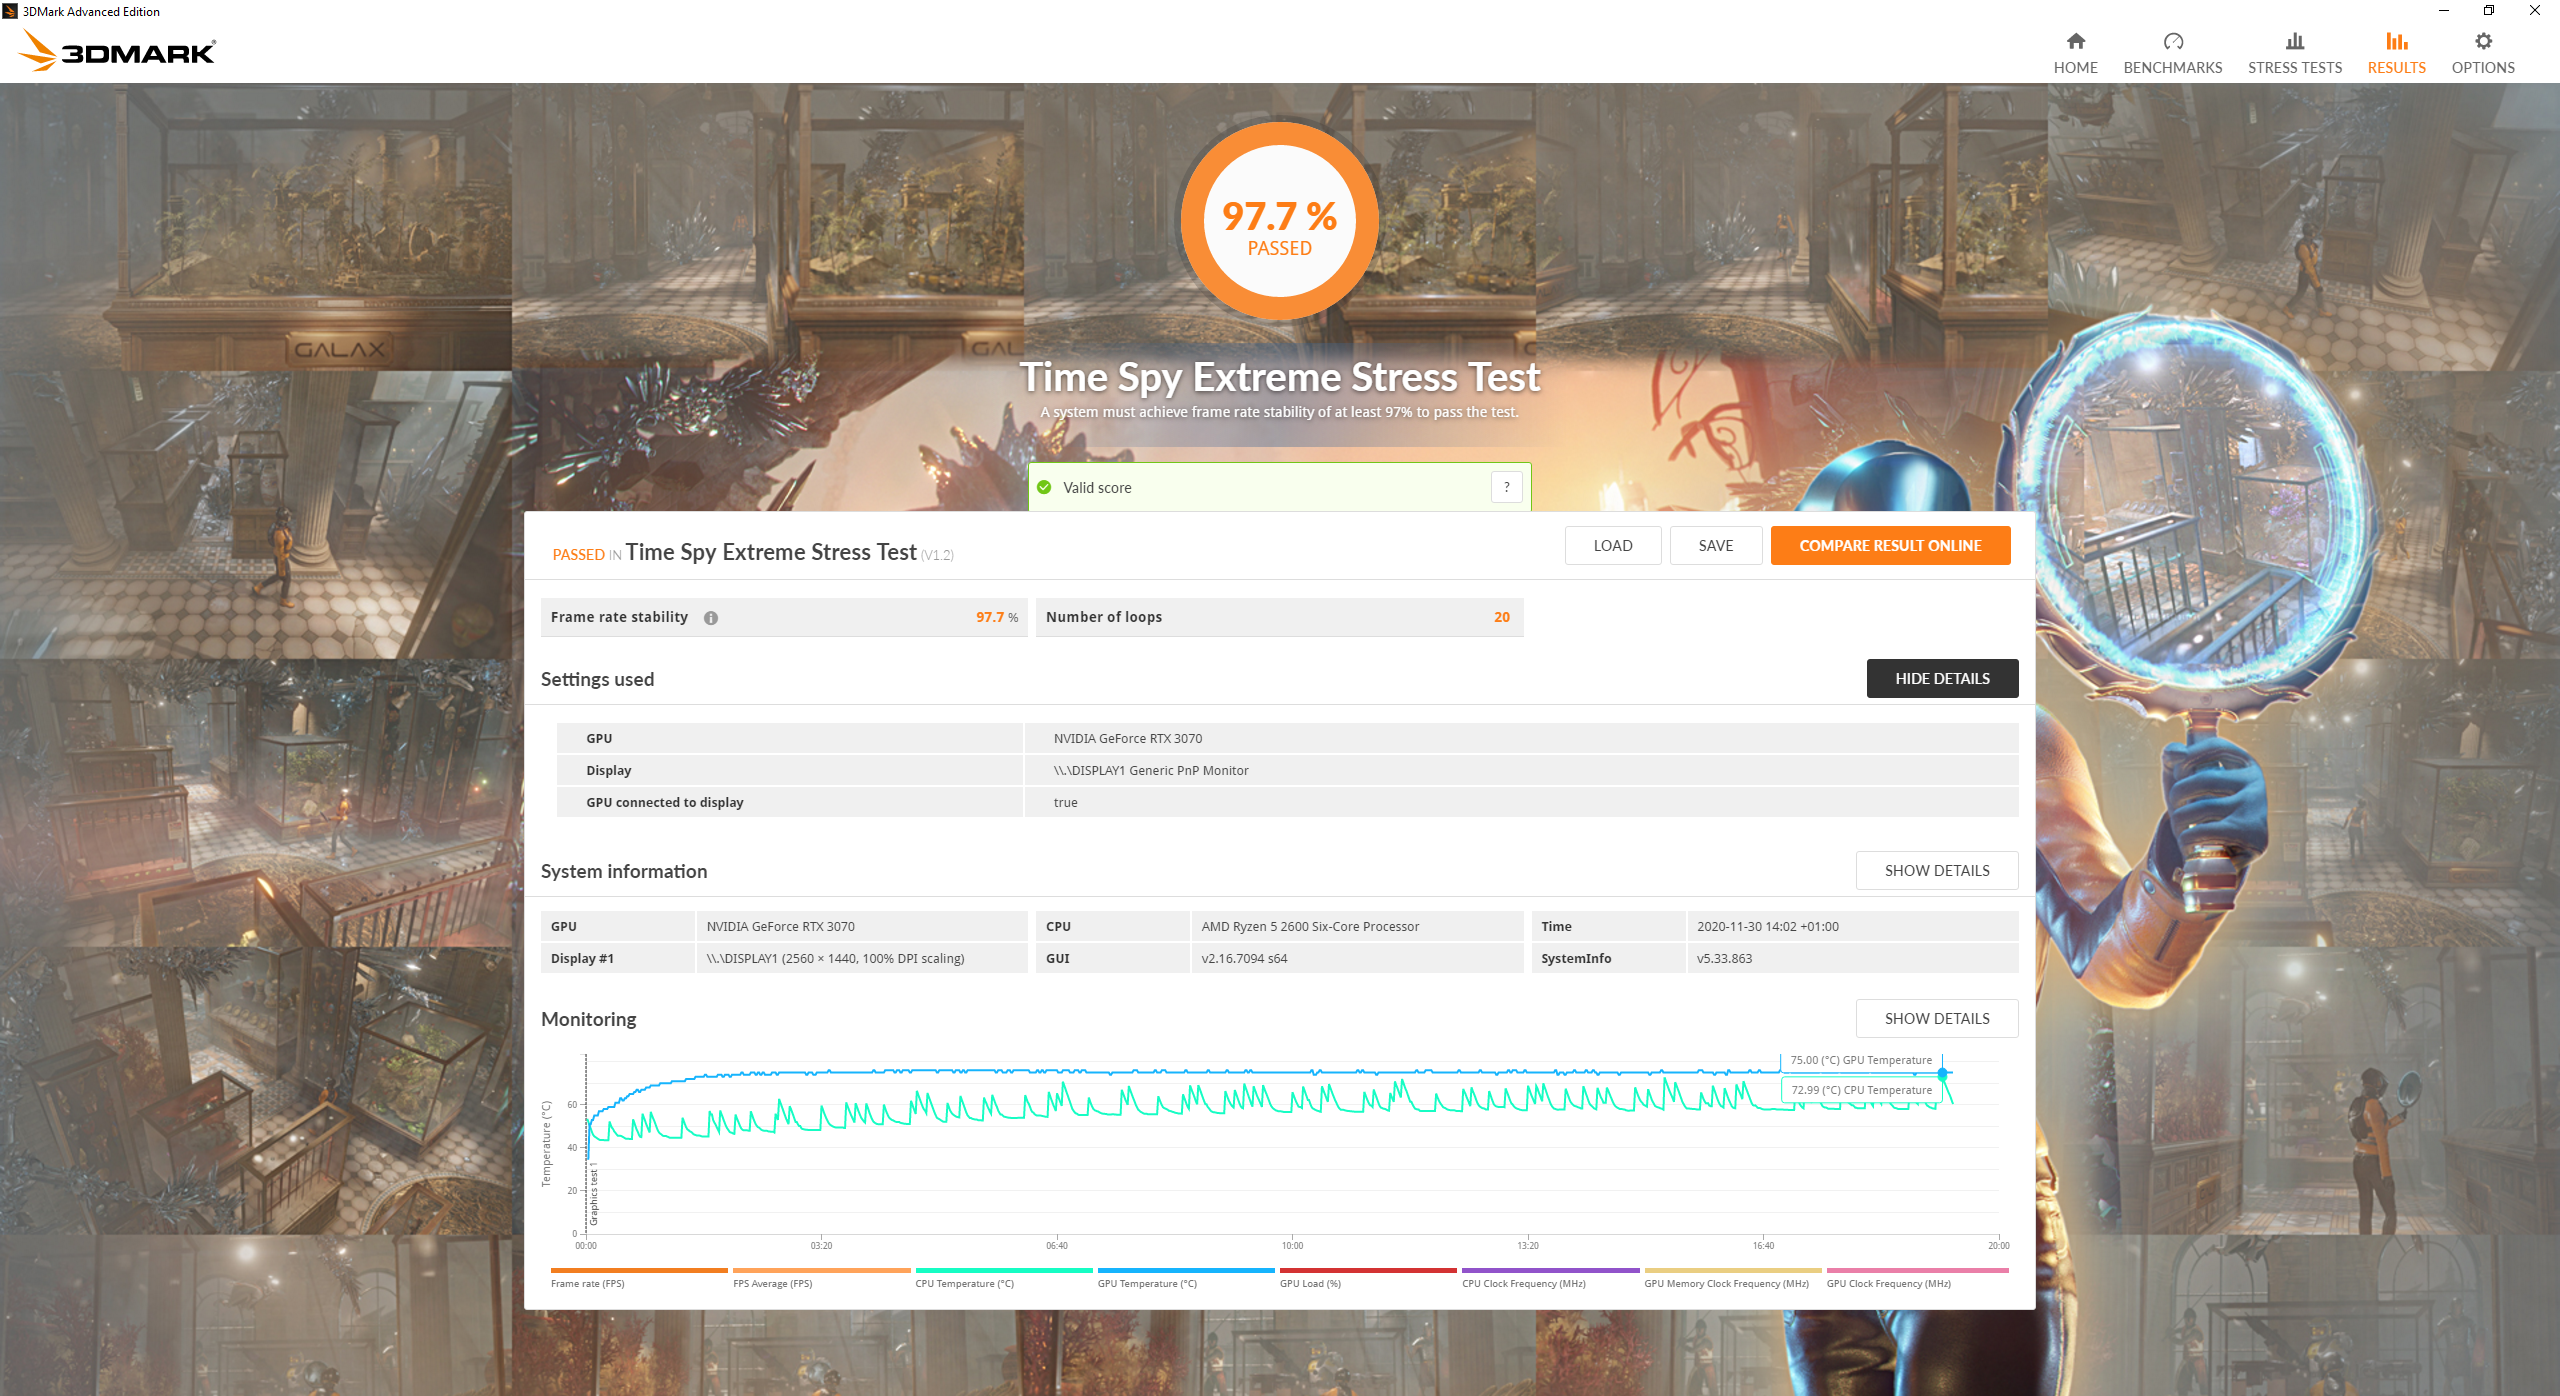
Task: Click the Compare Result Online button
Action: pyautogui.click(x=1889, y=545)
